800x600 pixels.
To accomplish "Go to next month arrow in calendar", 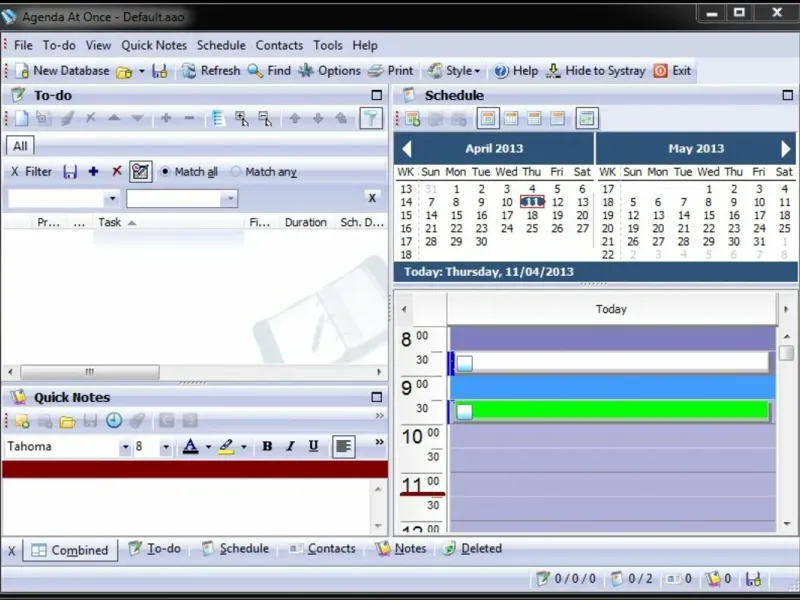I will point(785,149).
